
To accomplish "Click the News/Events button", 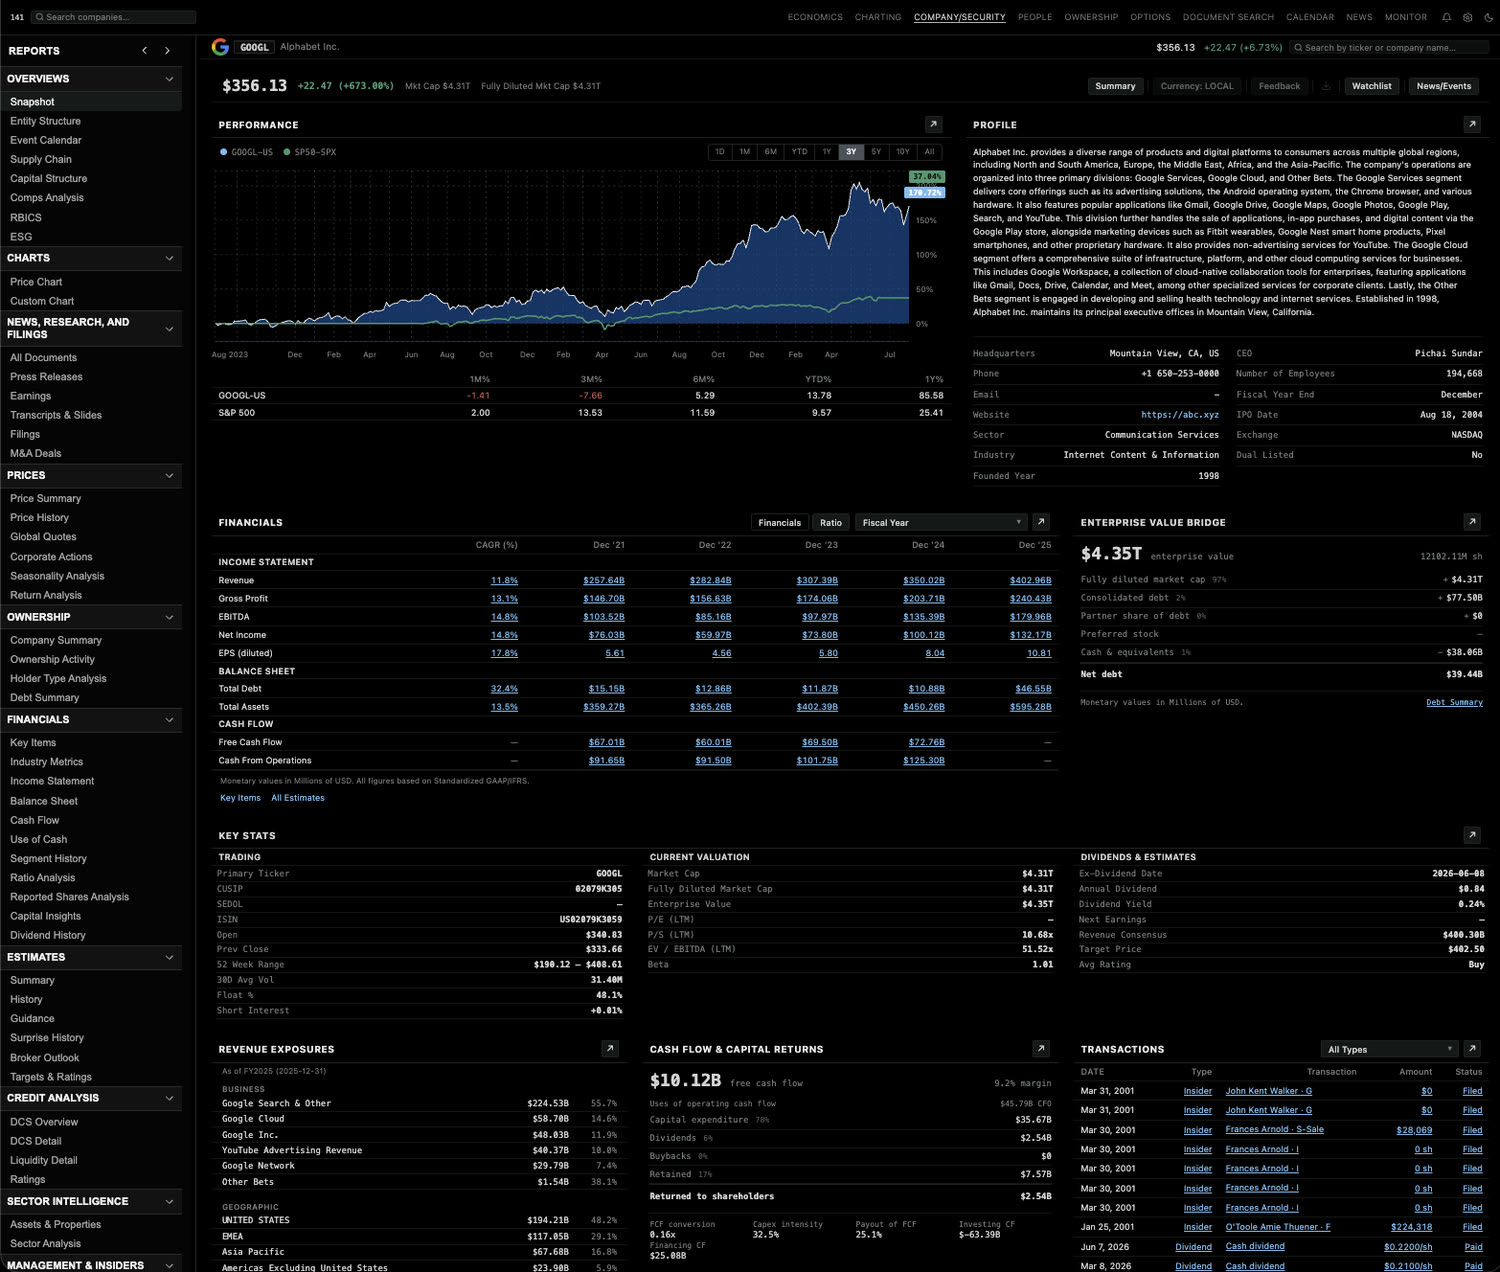I will [x=1443, y=86].
